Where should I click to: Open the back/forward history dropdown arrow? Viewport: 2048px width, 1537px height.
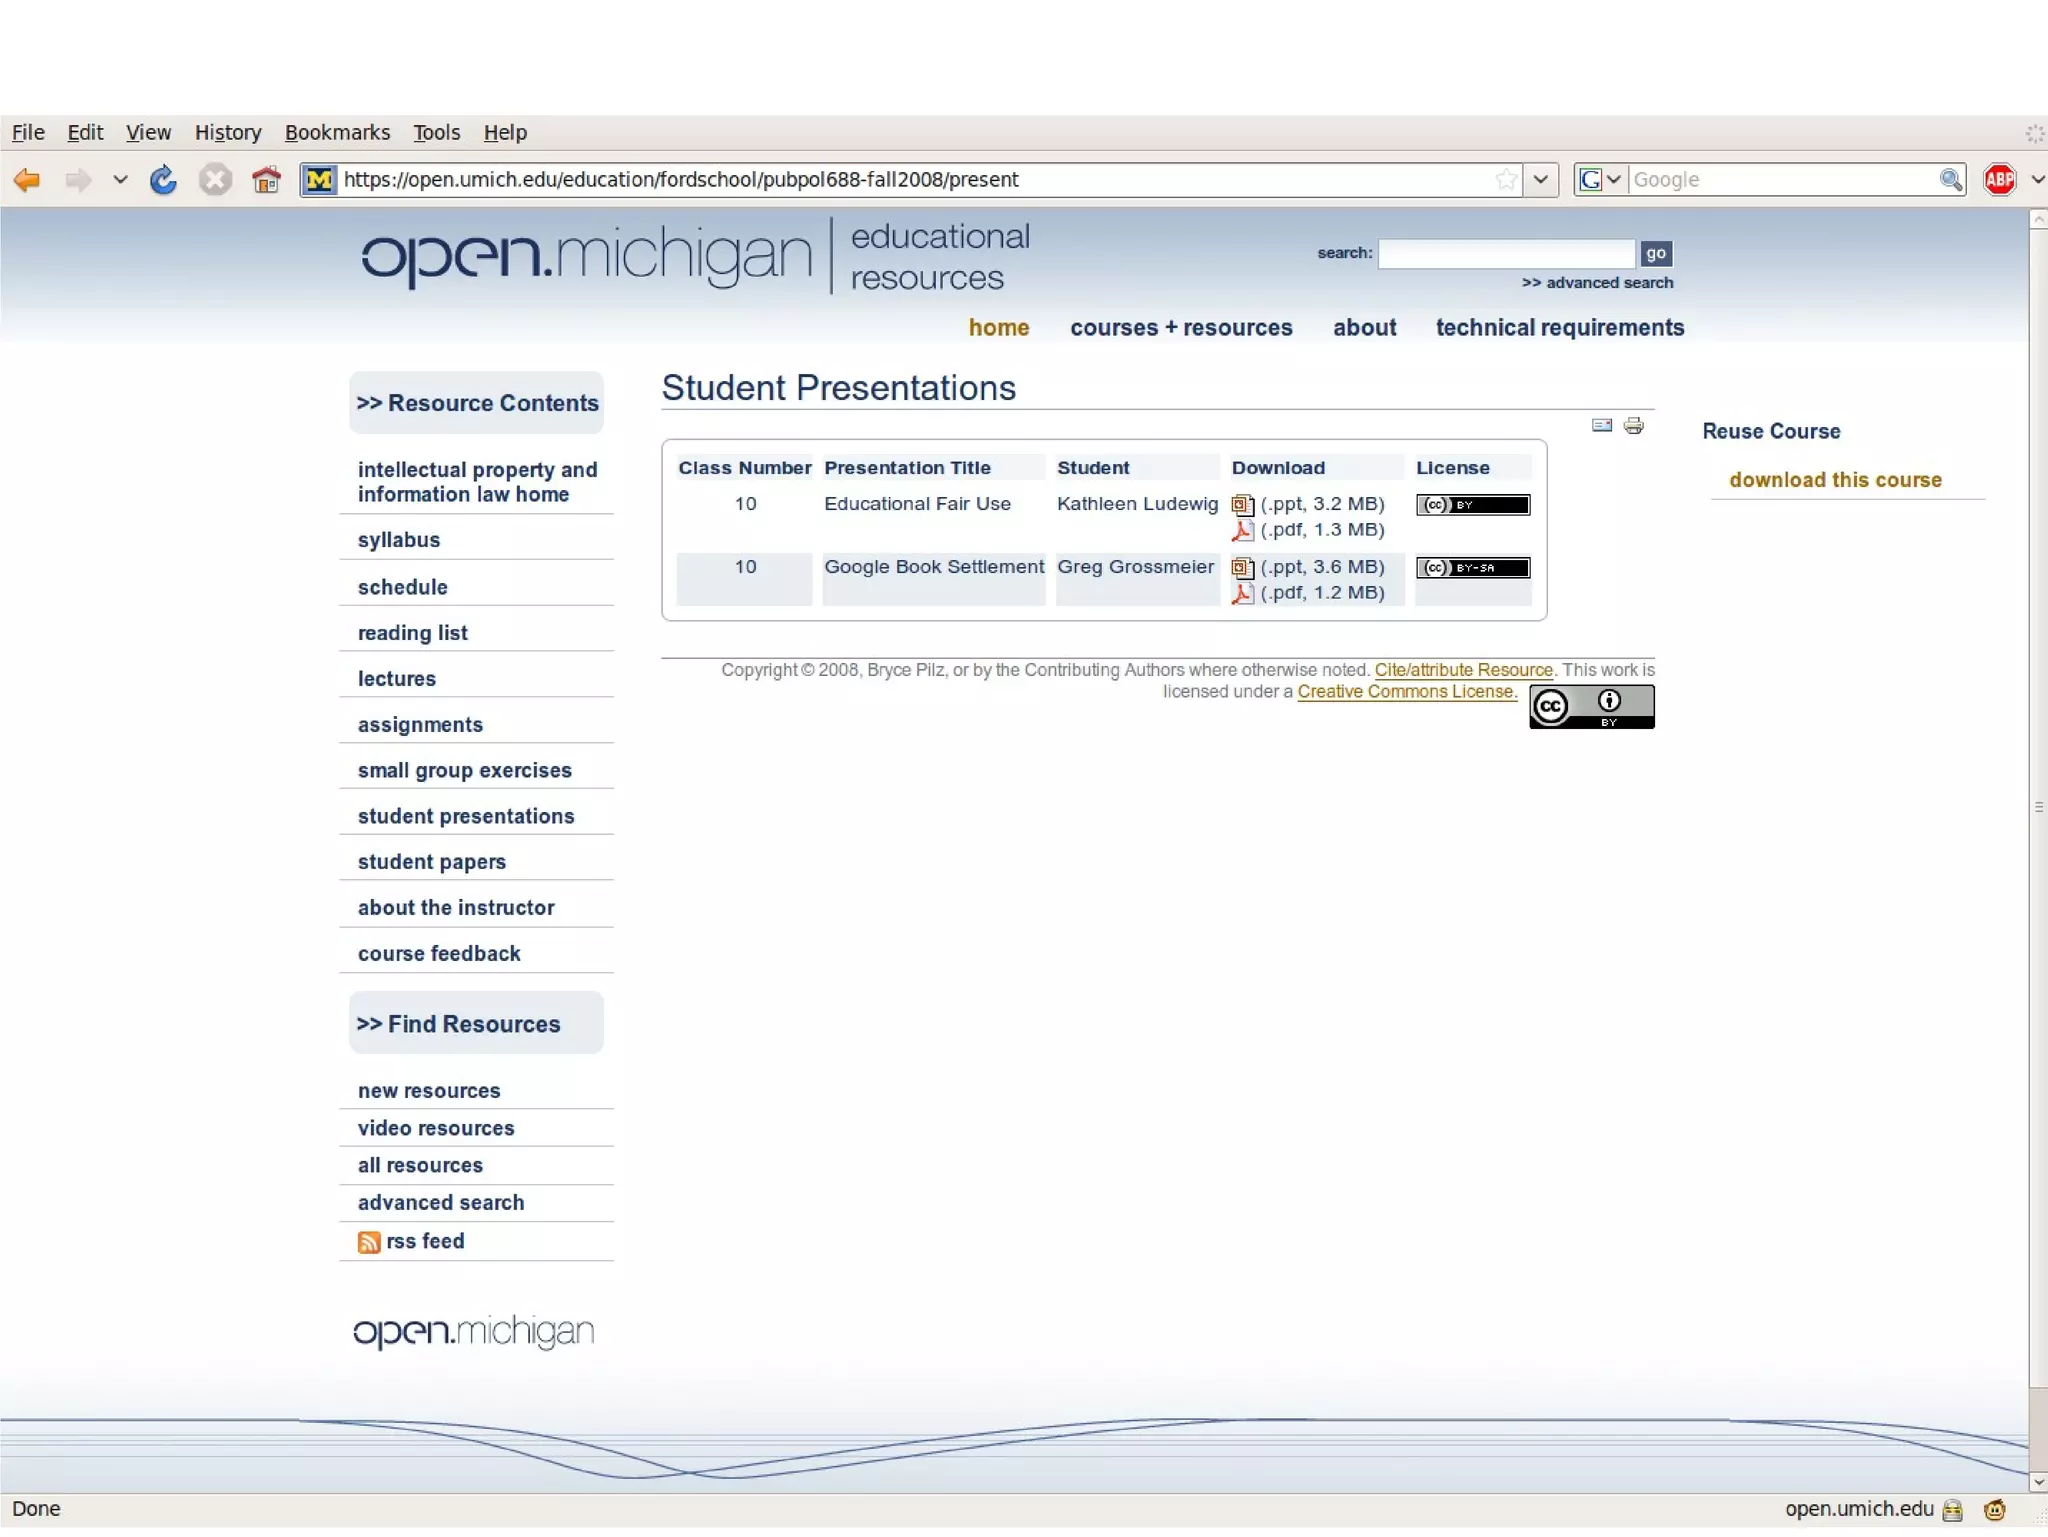pos(120,180)
